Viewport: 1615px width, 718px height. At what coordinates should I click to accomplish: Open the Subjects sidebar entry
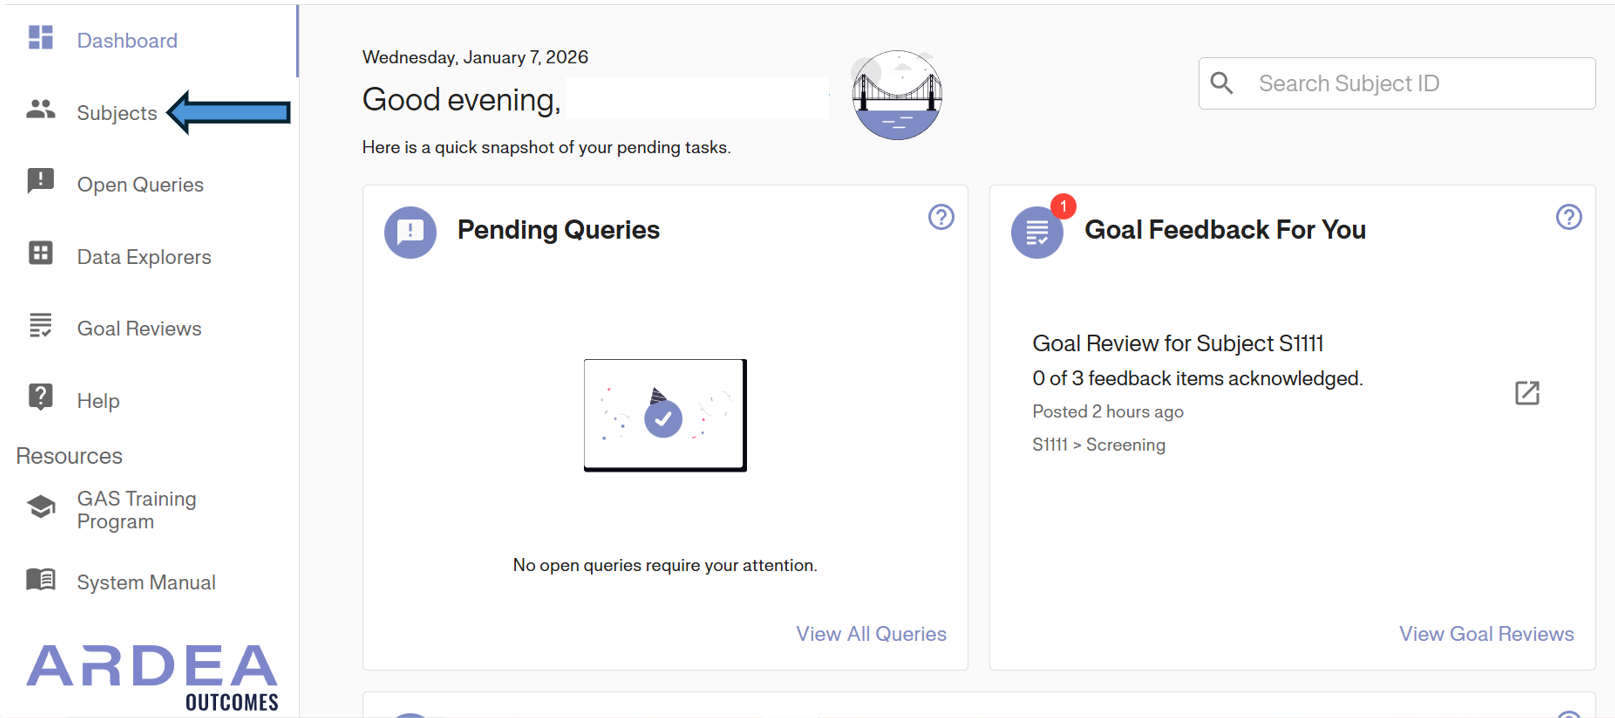tap(116, 112)
